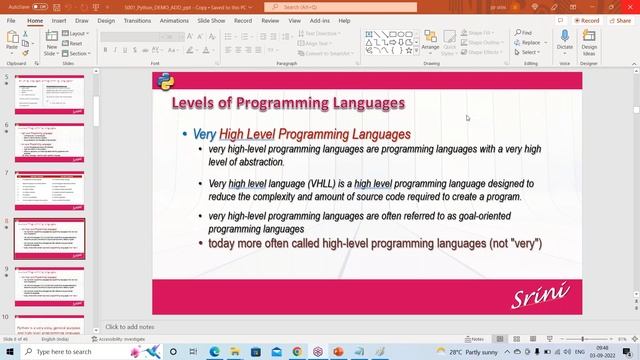Switch to the Animations tab
Screen dimensions: 640x360
tap(174, 21)
